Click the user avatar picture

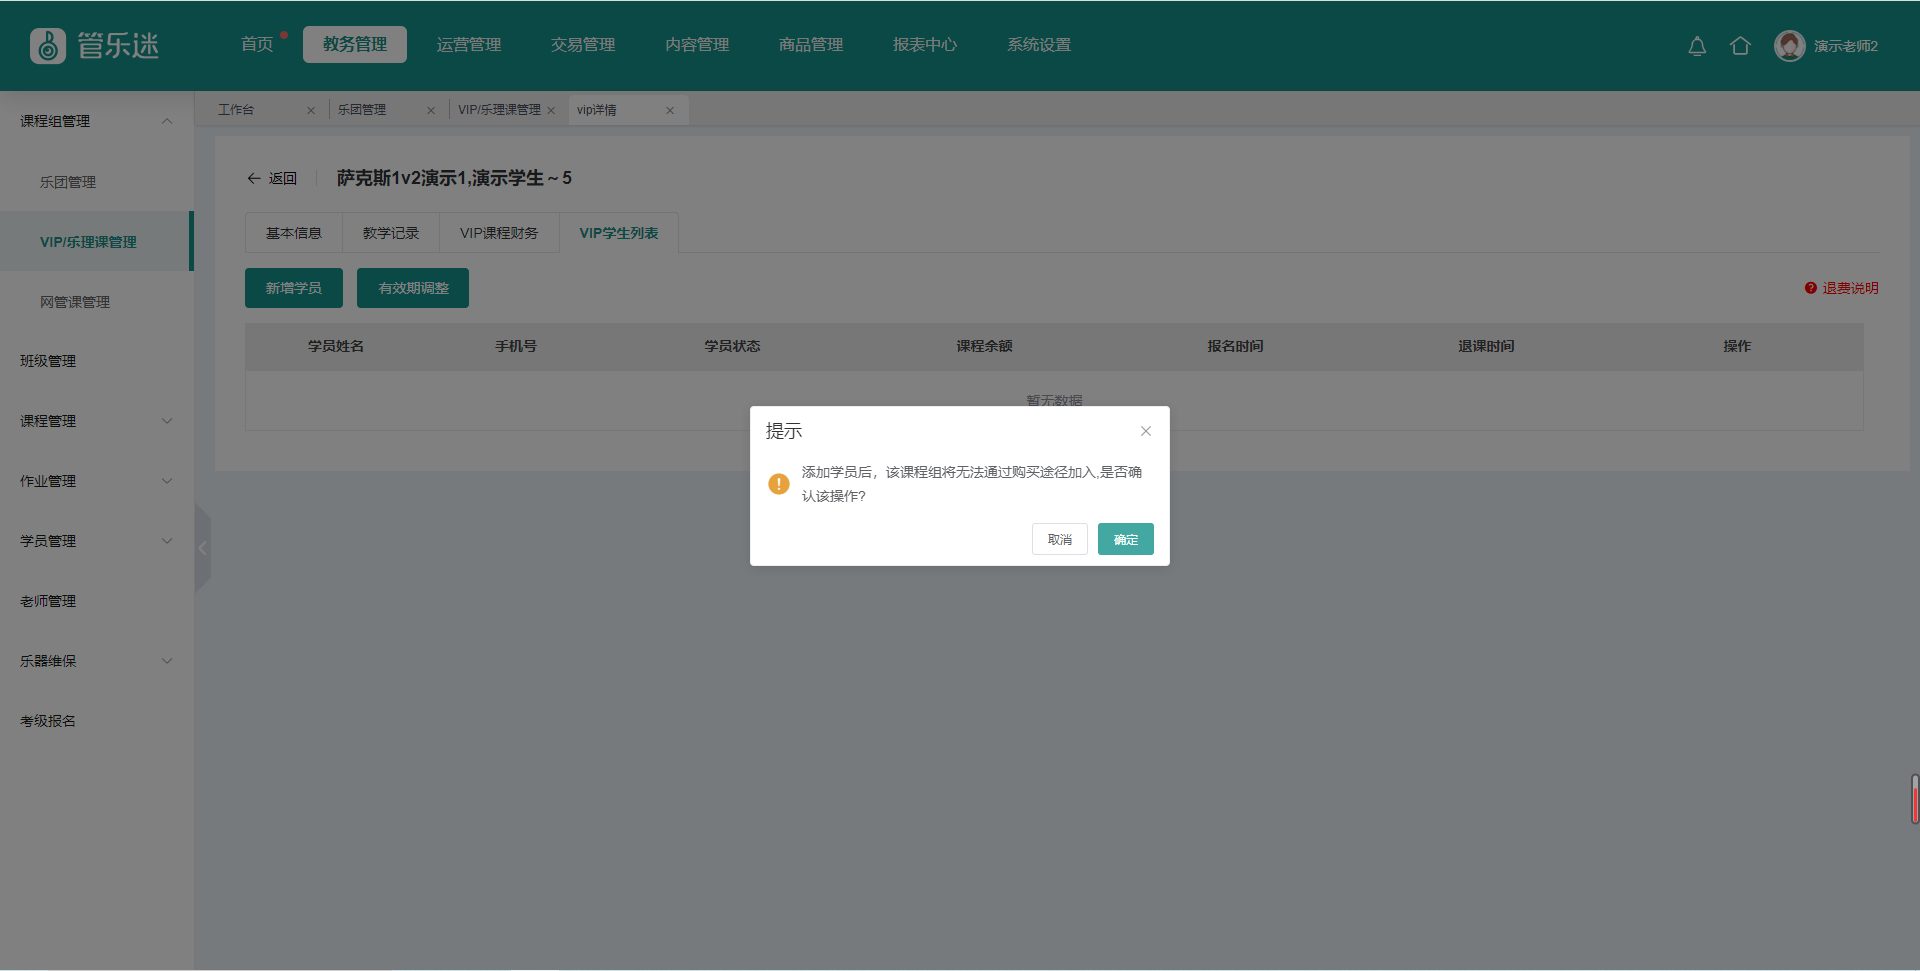(x=1789, y=46)
